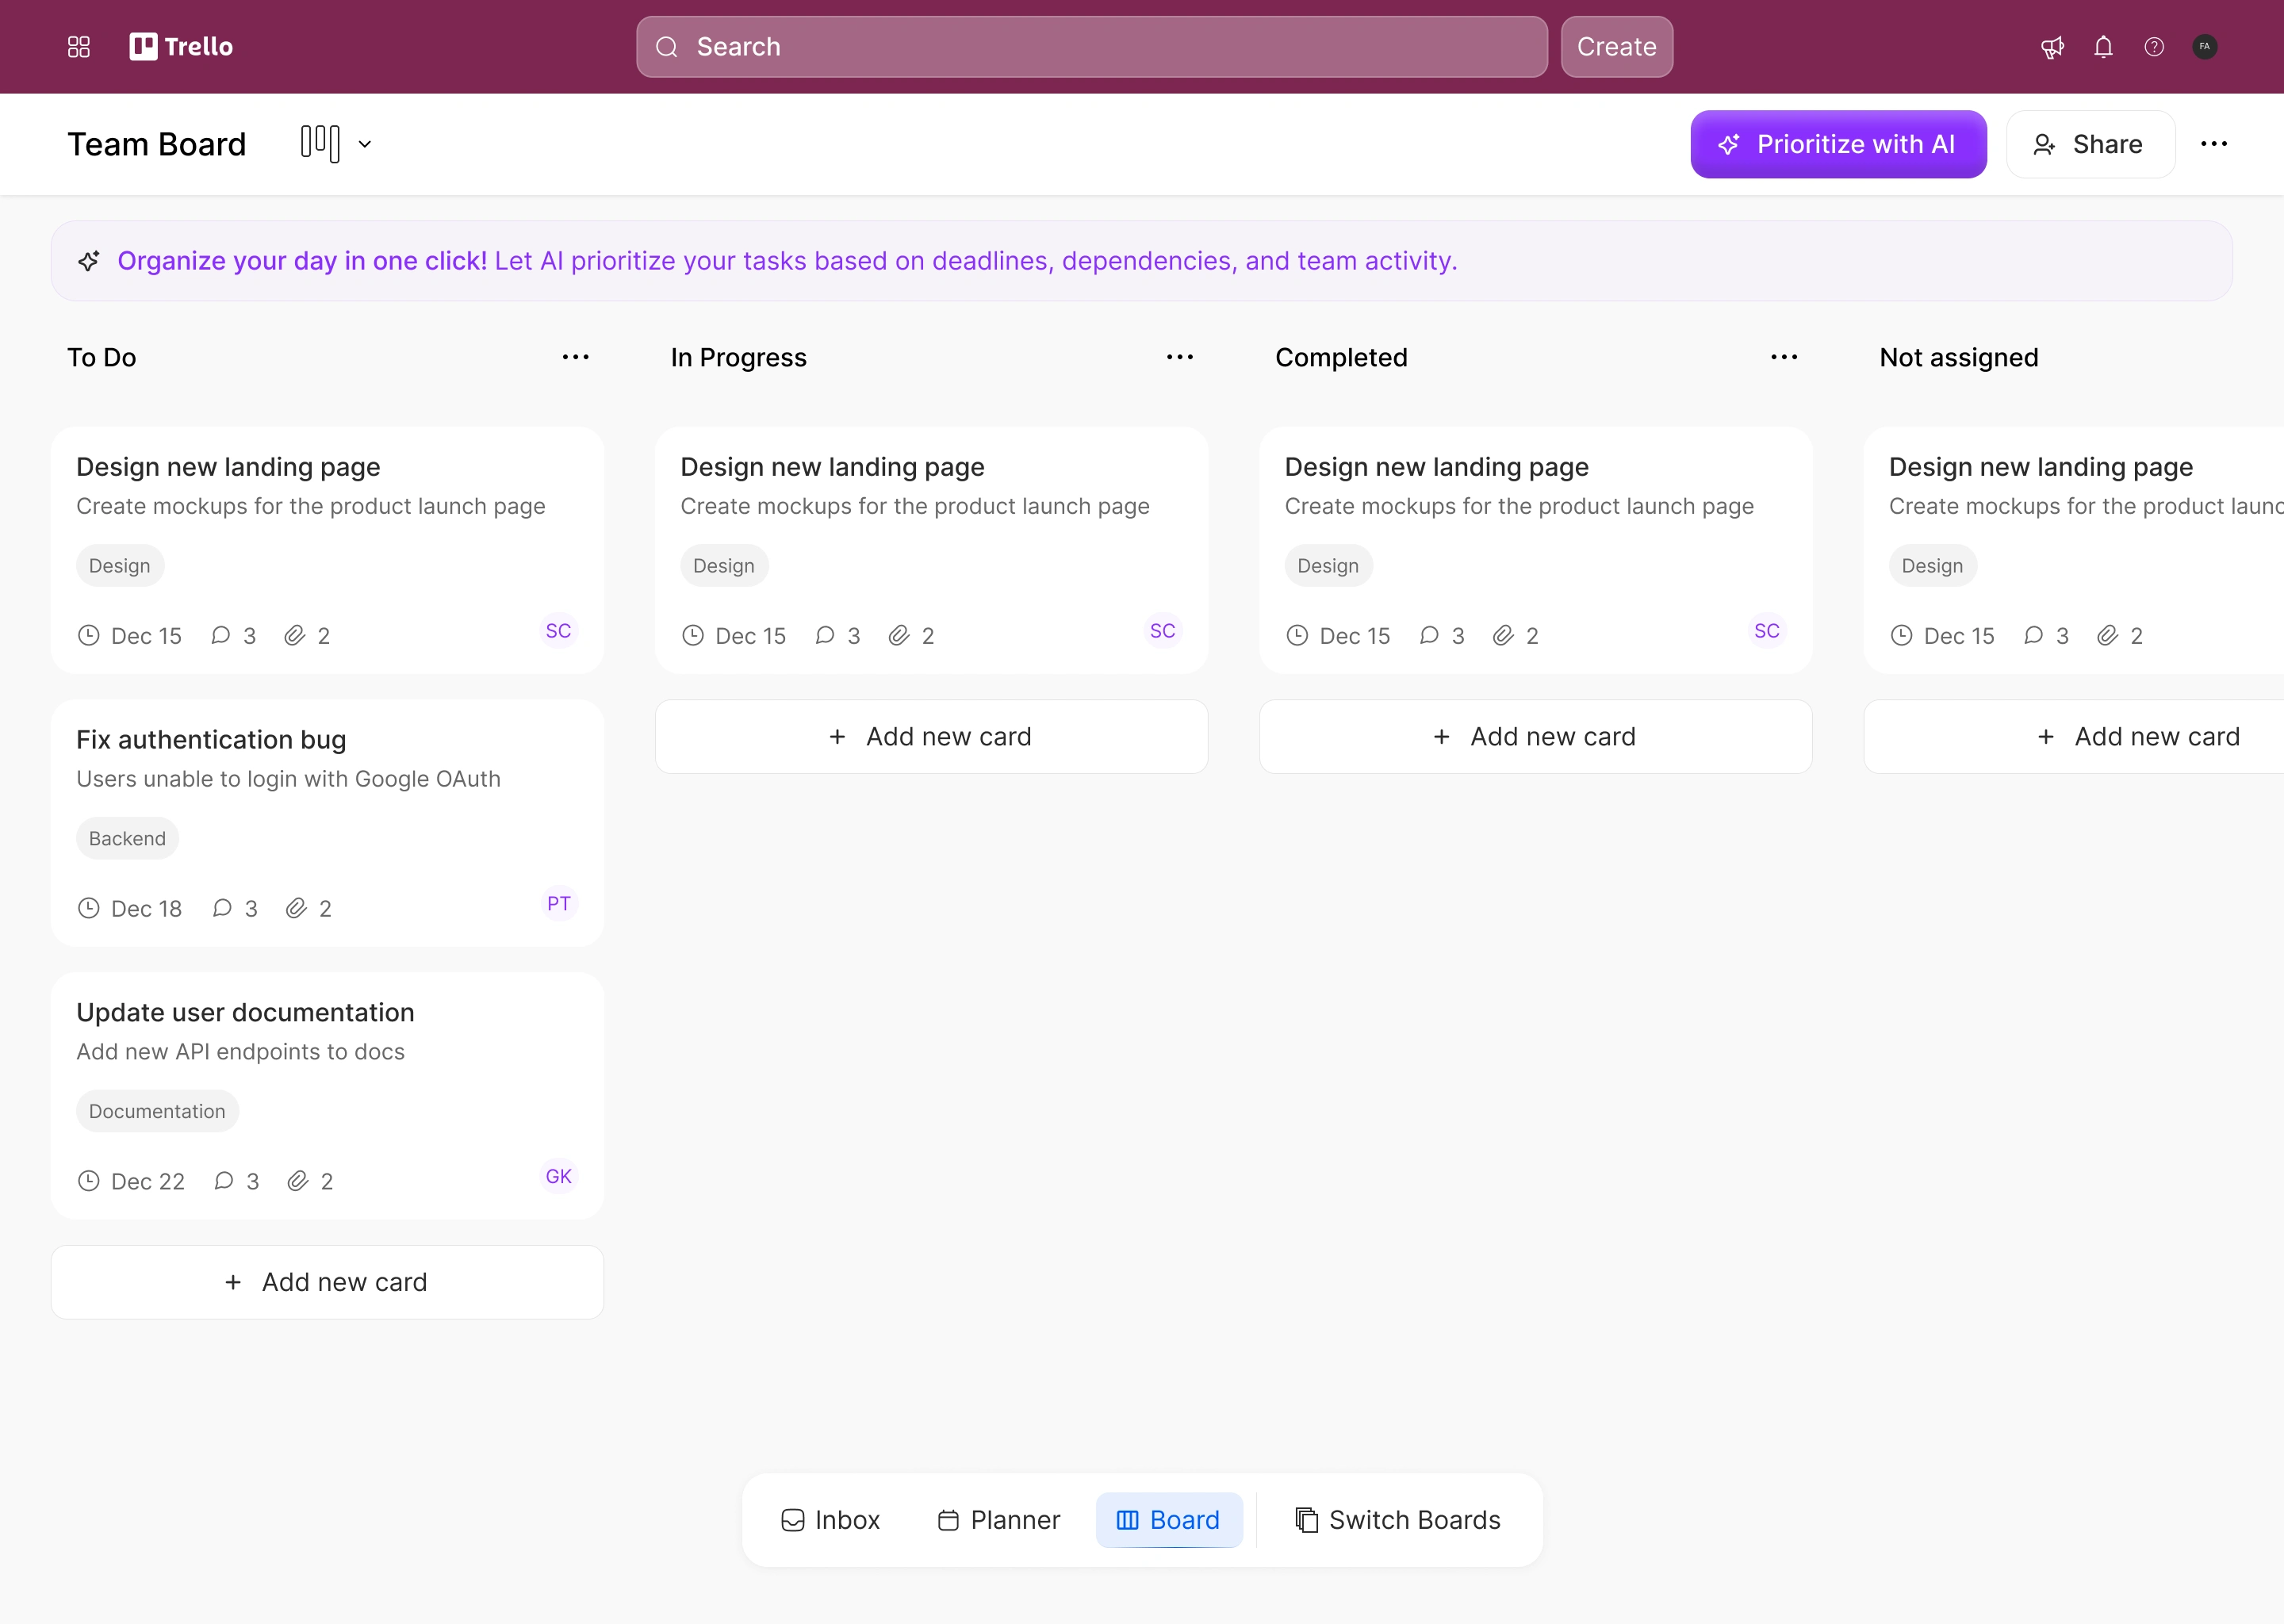This screenshot has width=2284, height=1624.
Task: Click Add new API endpoints to docs text
Action: click(240, 1052)
